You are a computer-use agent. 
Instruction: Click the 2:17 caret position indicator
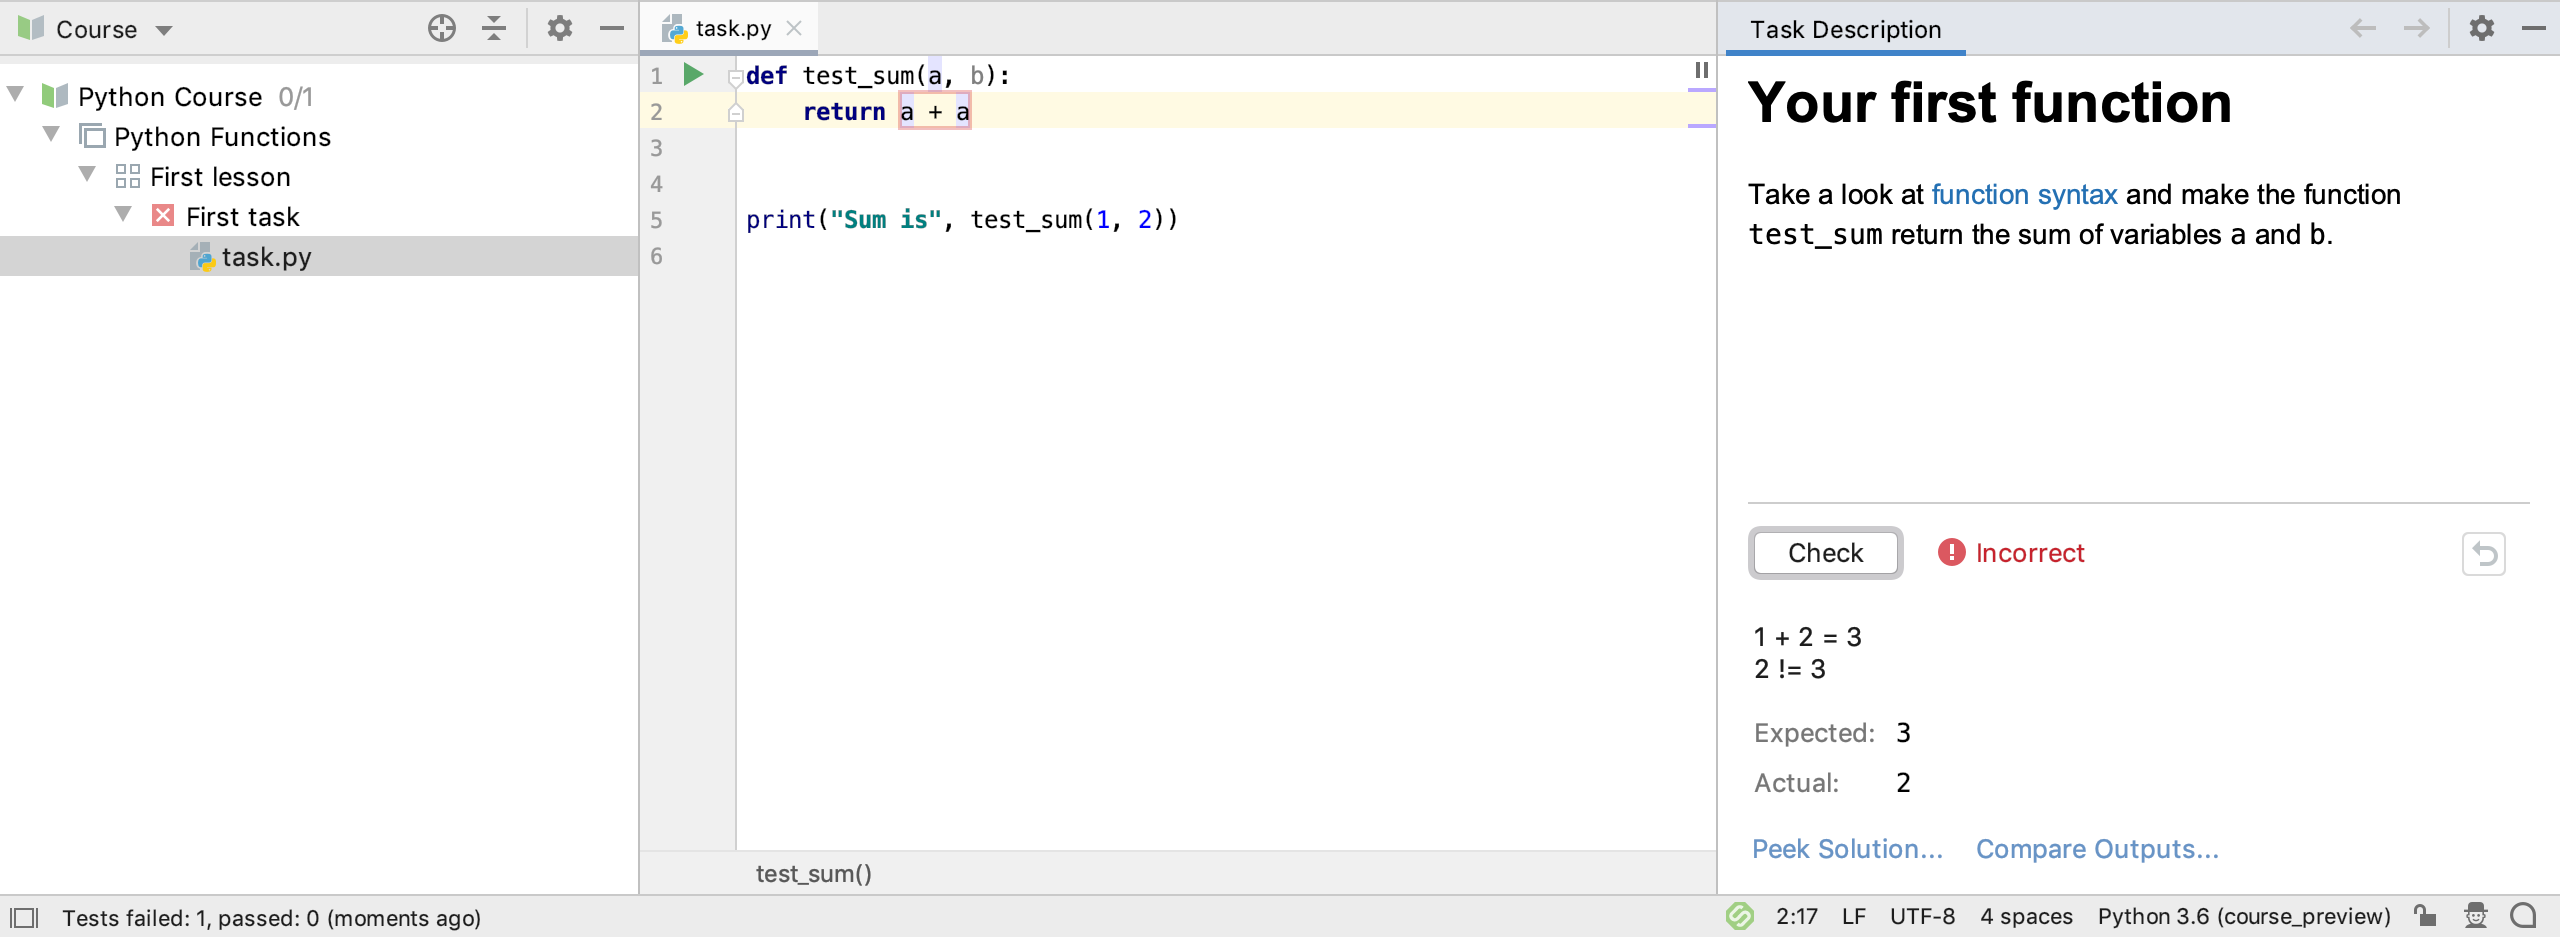coord(1797,917)
